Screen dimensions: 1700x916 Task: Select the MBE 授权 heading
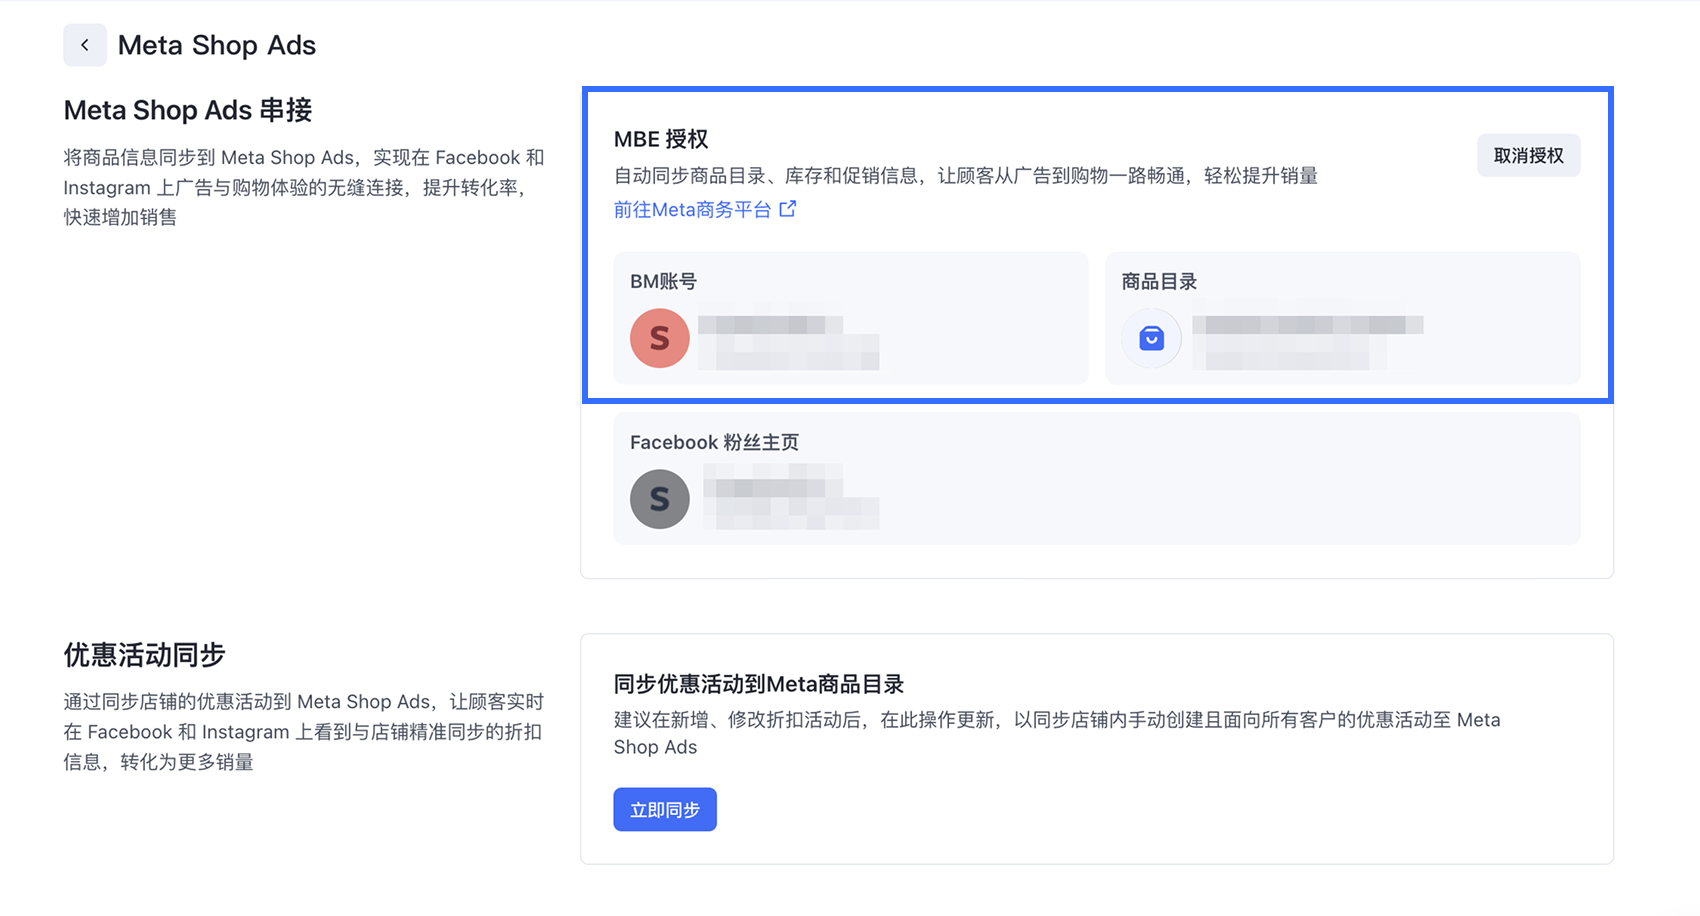click(x=661, y=139)
